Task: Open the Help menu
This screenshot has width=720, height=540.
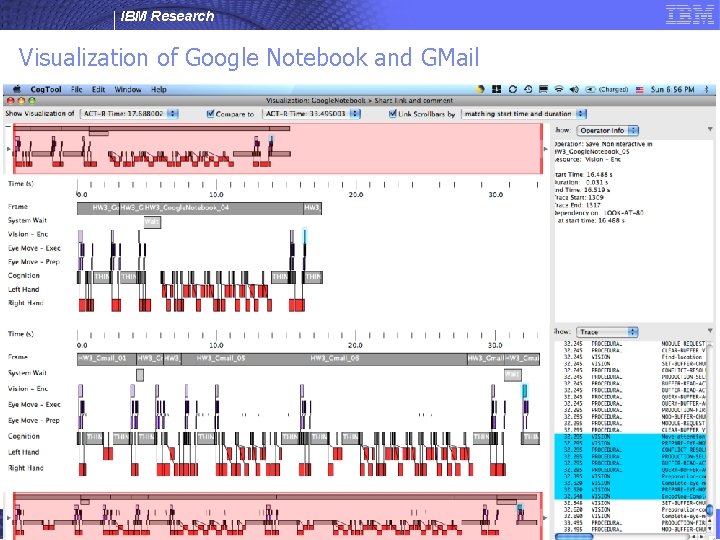Action: [159, 90]
